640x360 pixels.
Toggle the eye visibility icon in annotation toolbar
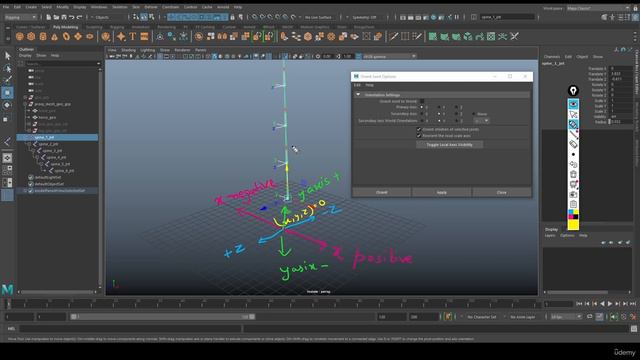[x=573, y=104]
